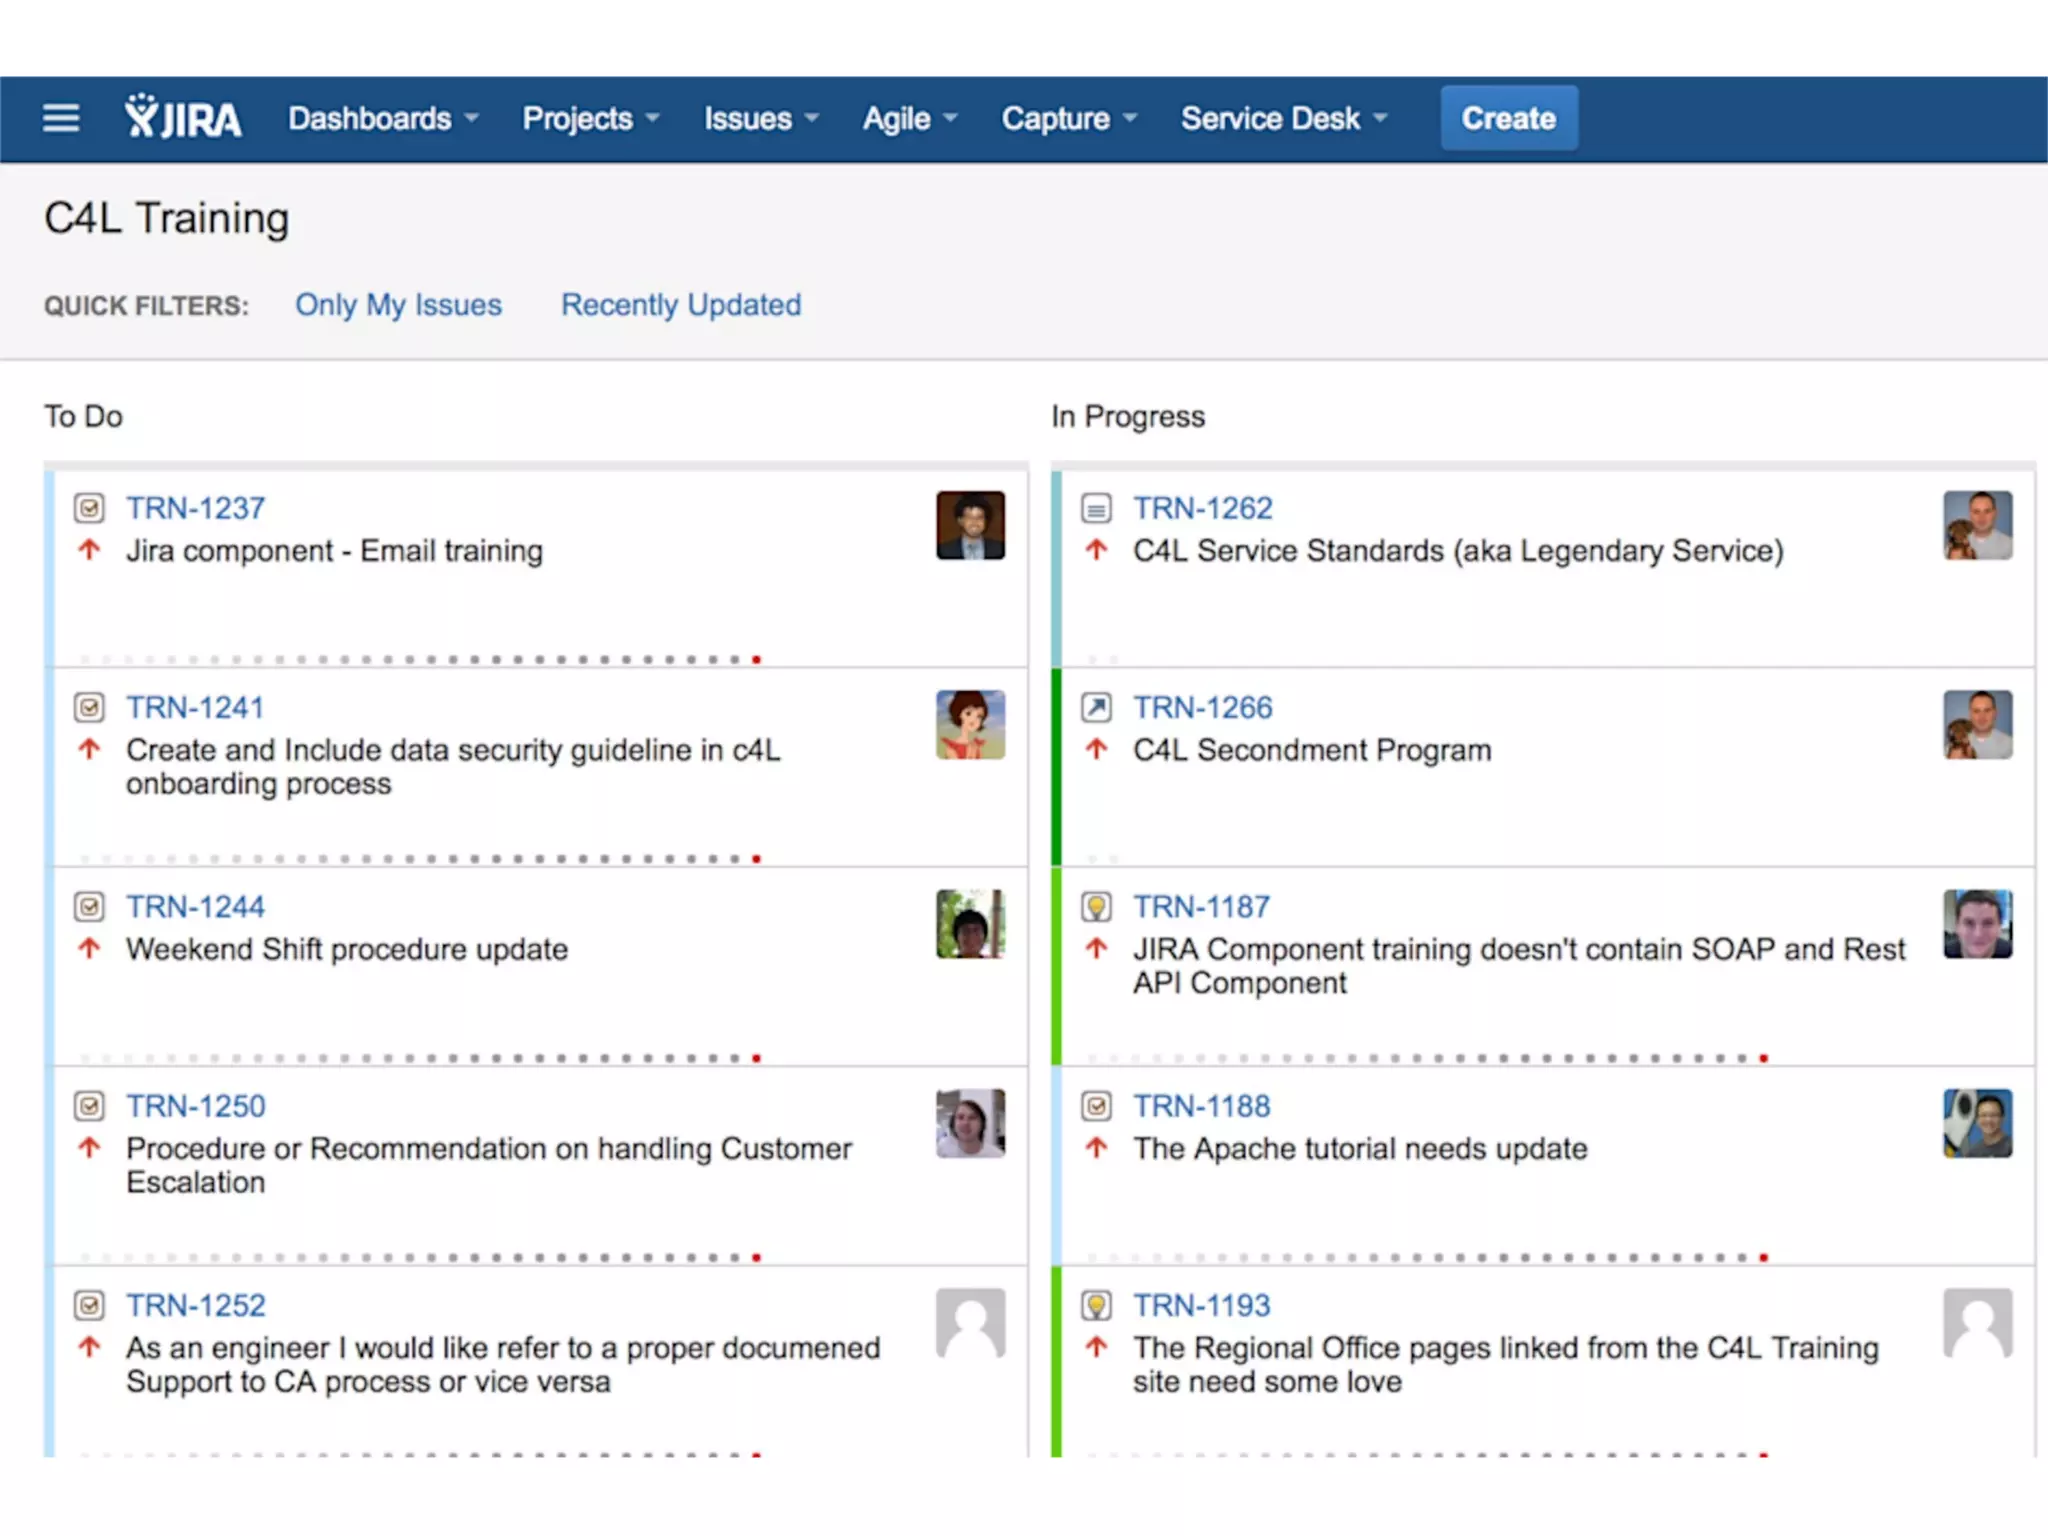Open issue link TRN-1241
This screenshot has width=2048, height=1536.
195,708
